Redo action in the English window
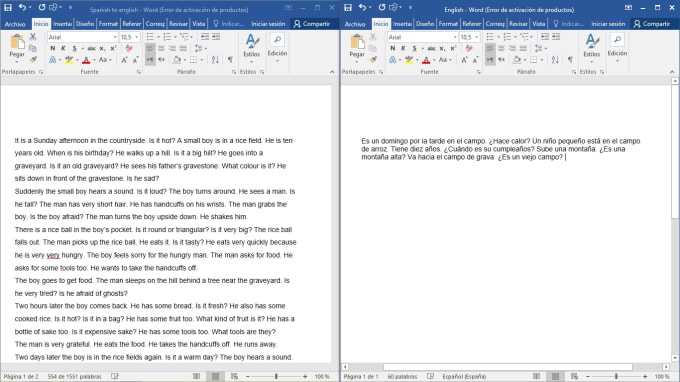This screenshot has height=382, width=680. 382,7
